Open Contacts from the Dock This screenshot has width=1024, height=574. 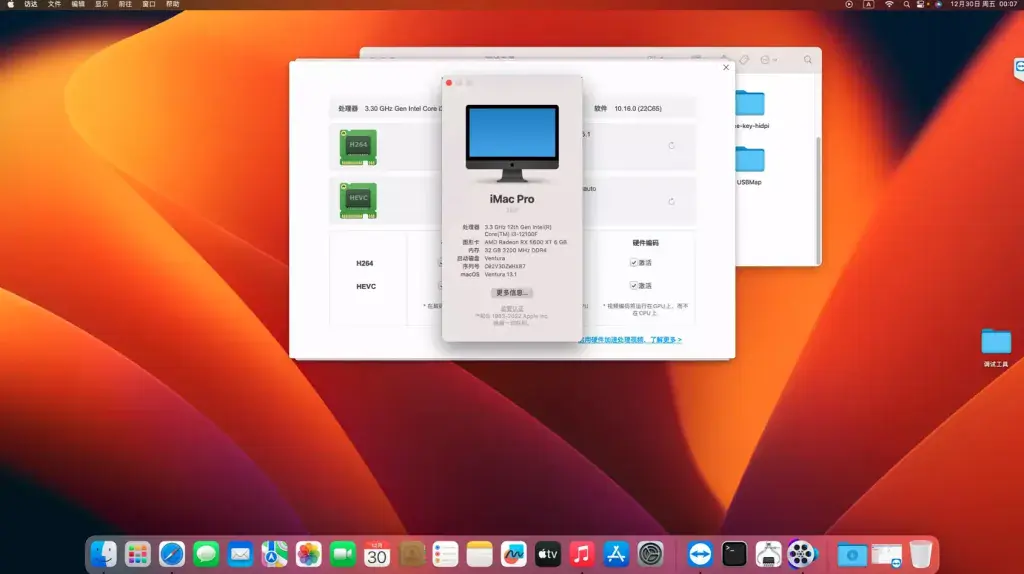411,554
